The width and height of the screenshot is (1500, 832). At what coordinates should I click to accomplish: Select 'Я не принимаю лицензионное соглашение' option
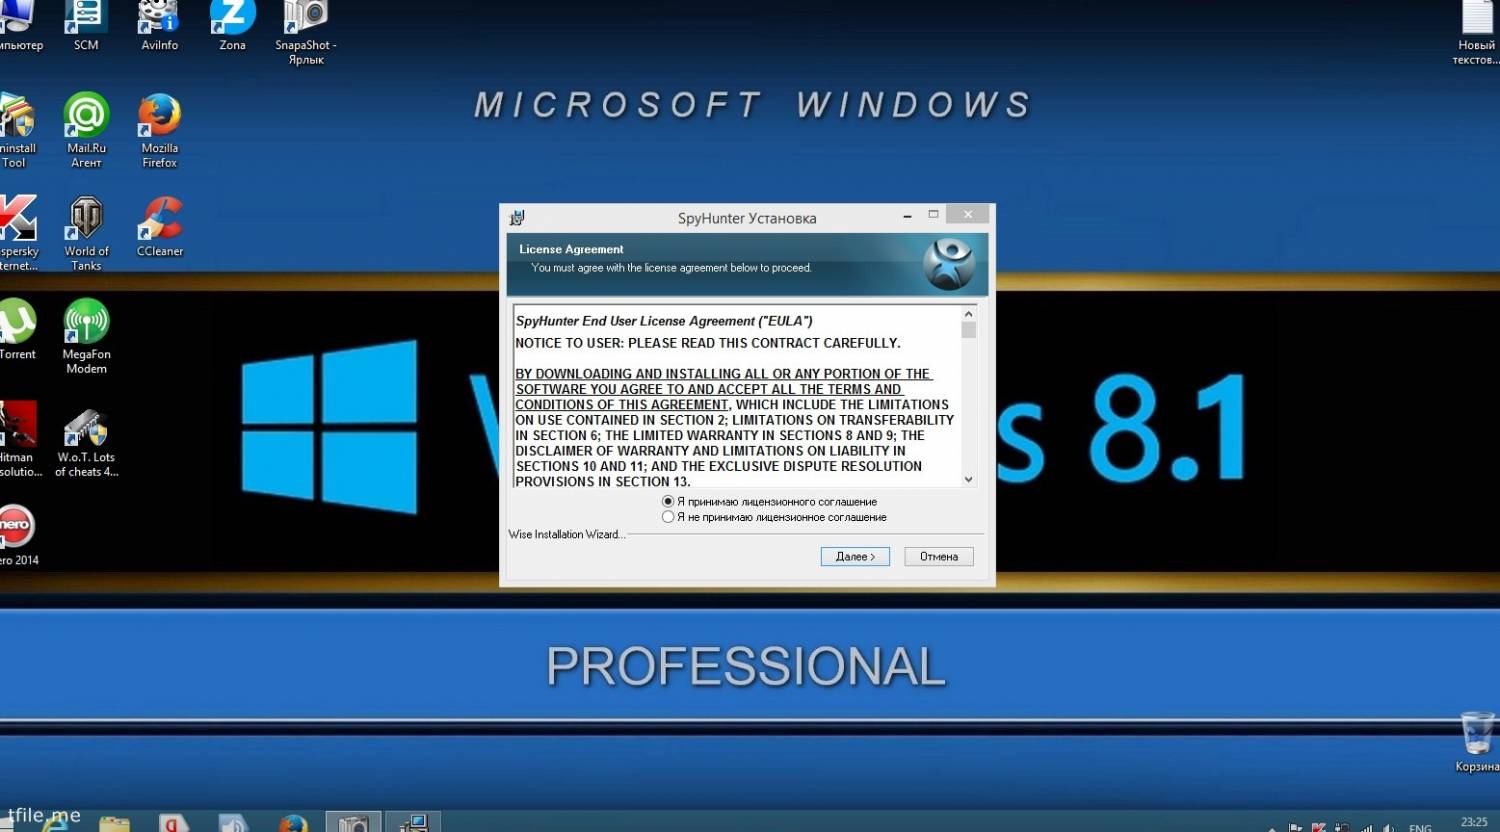(668, 517)
